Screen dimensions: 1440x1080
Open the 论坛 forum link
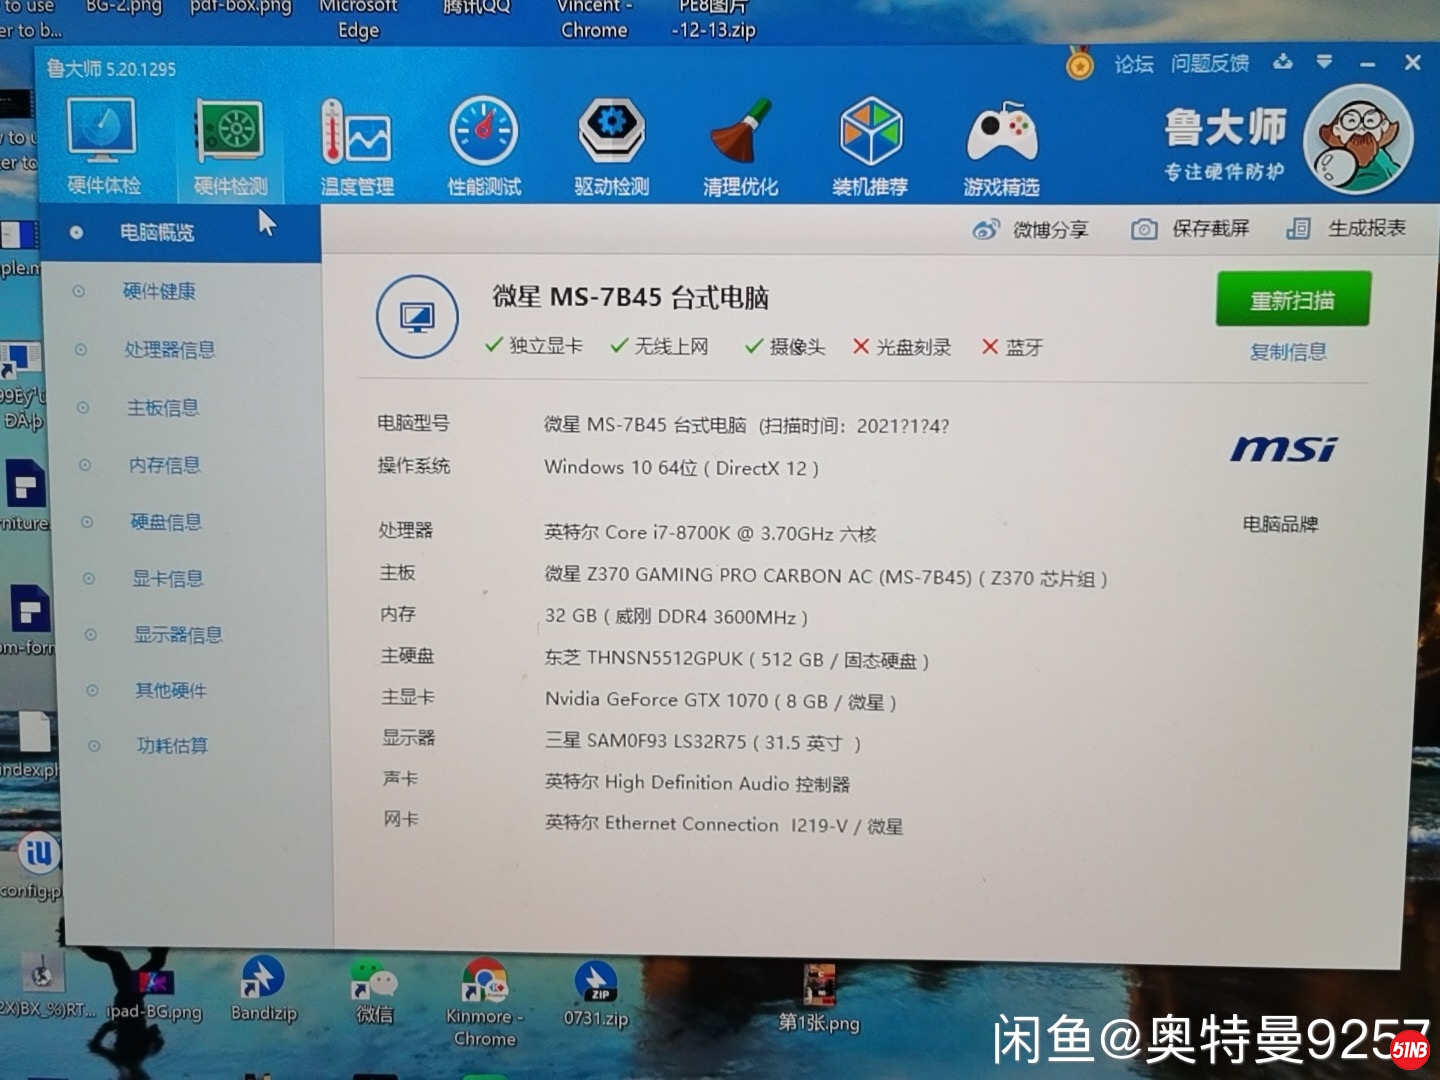(x=1133, y=65)
